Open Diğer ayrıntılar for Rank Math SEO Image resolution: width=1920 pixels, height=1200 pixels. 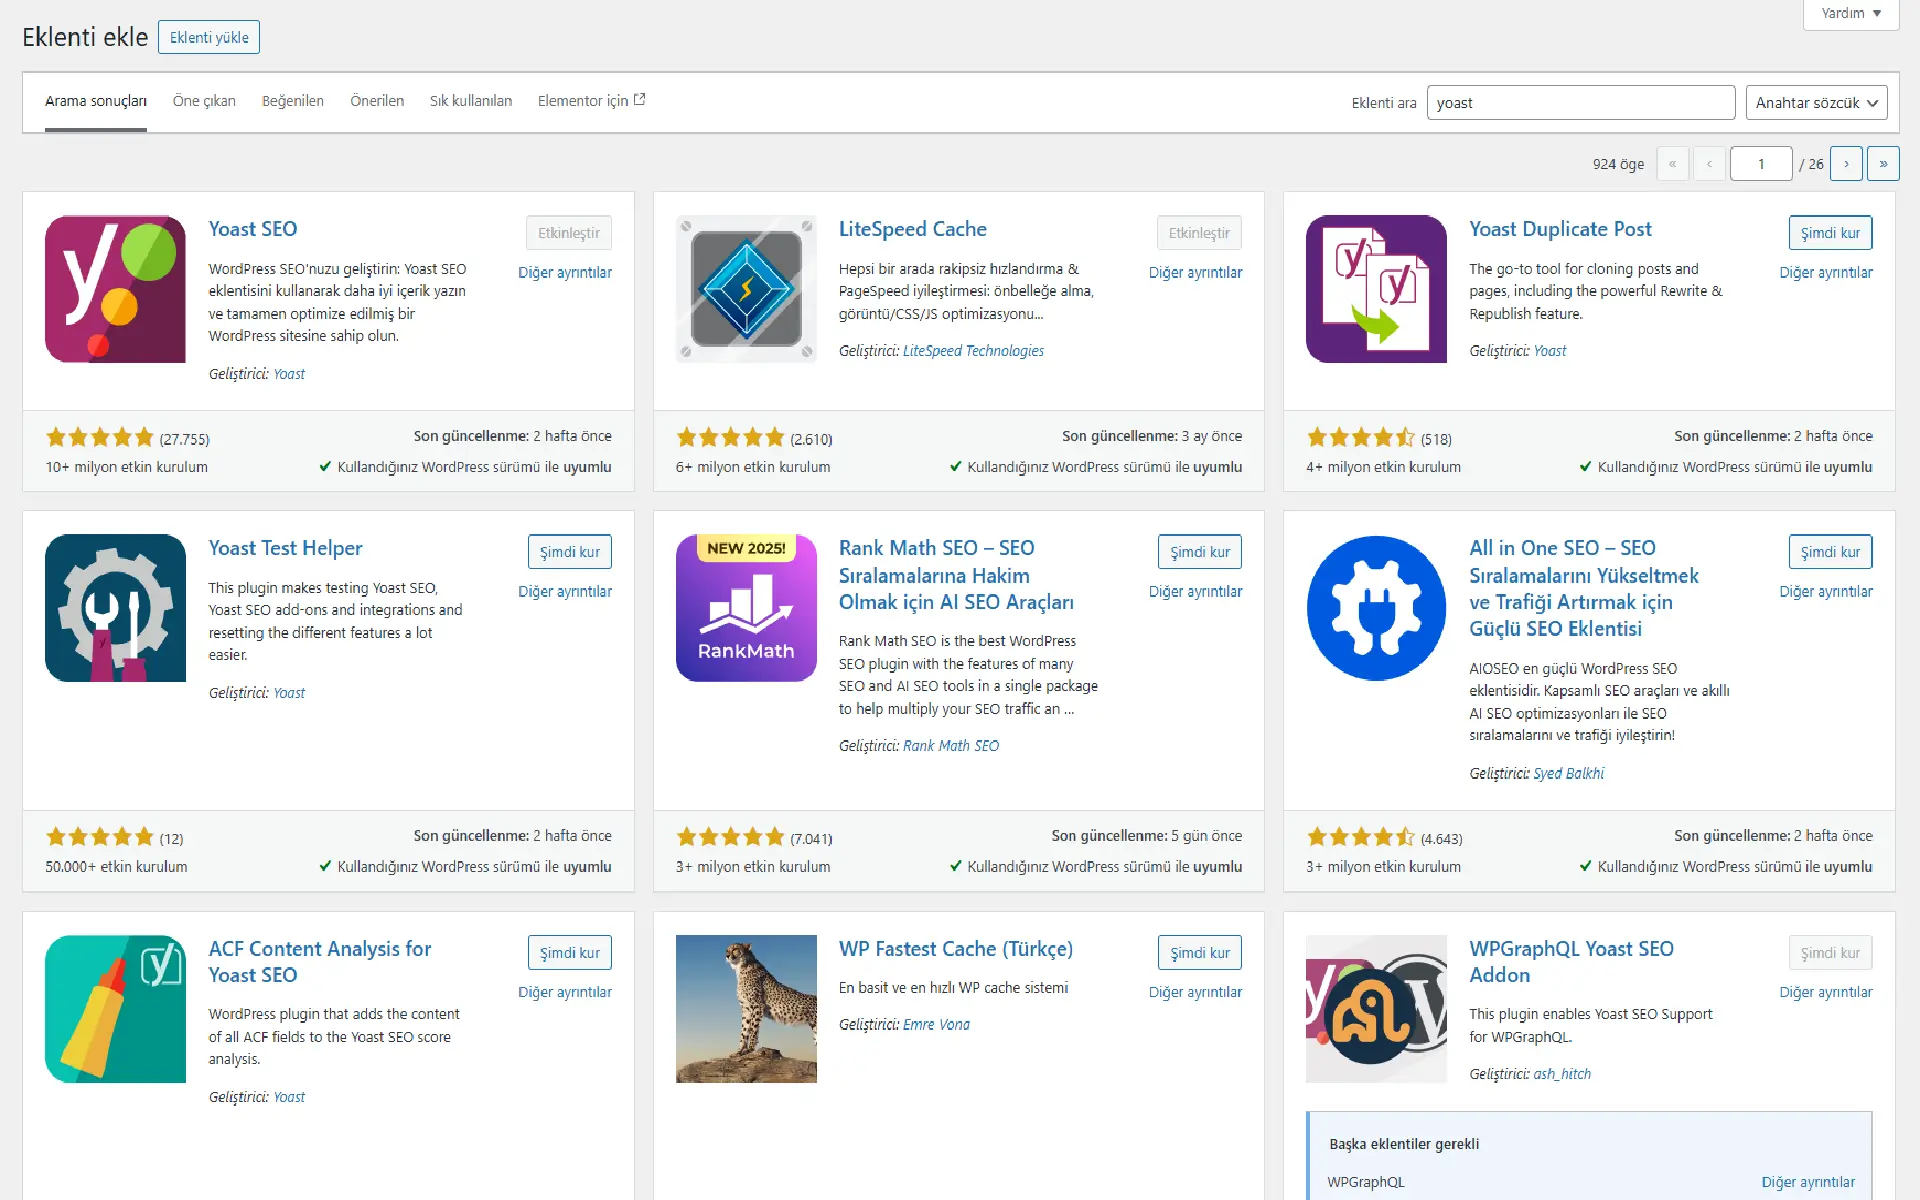point(1195,591)
